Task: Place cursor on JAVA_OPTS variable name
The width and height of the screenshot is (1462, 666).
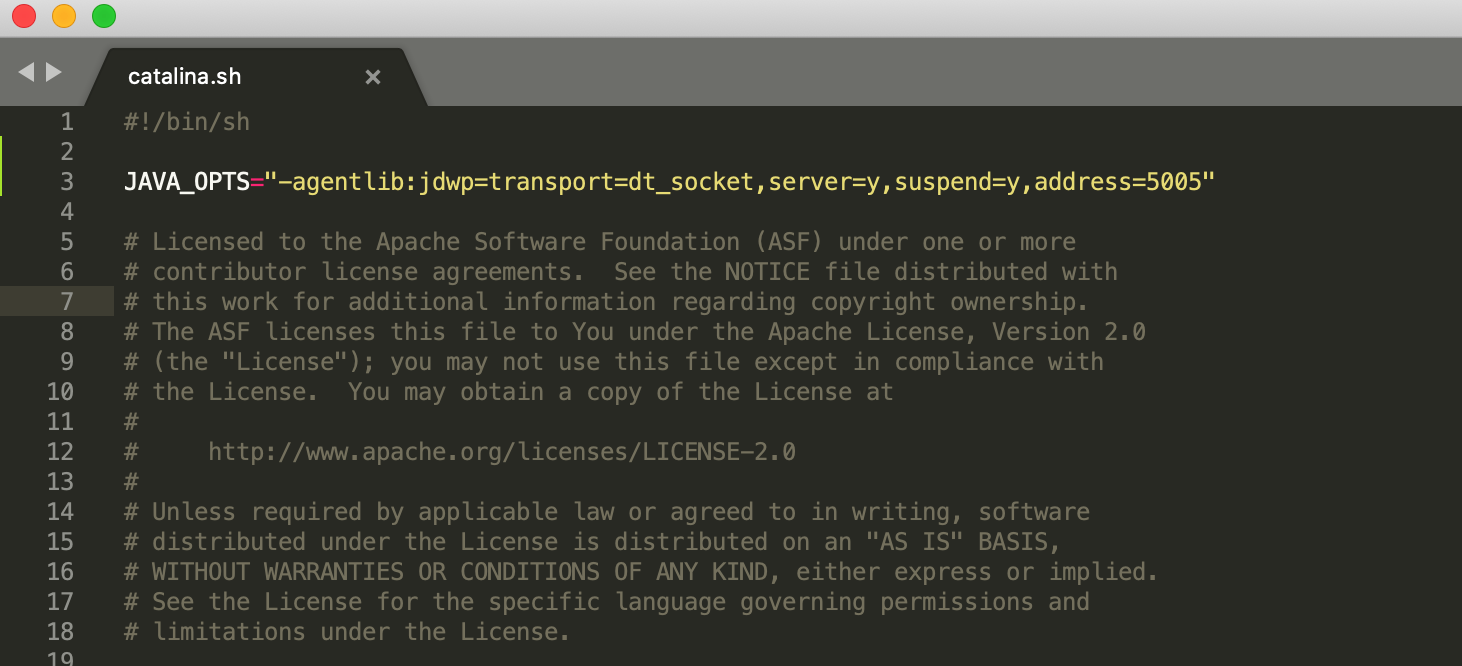Action: 187,182
